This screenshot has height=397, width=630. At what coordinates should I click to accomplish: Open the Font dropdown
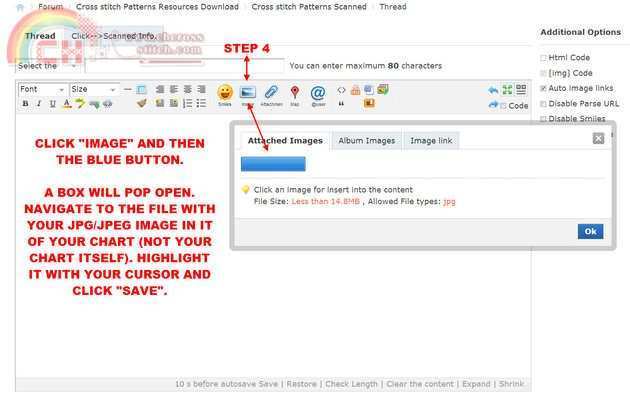click(x=42, y=89)
